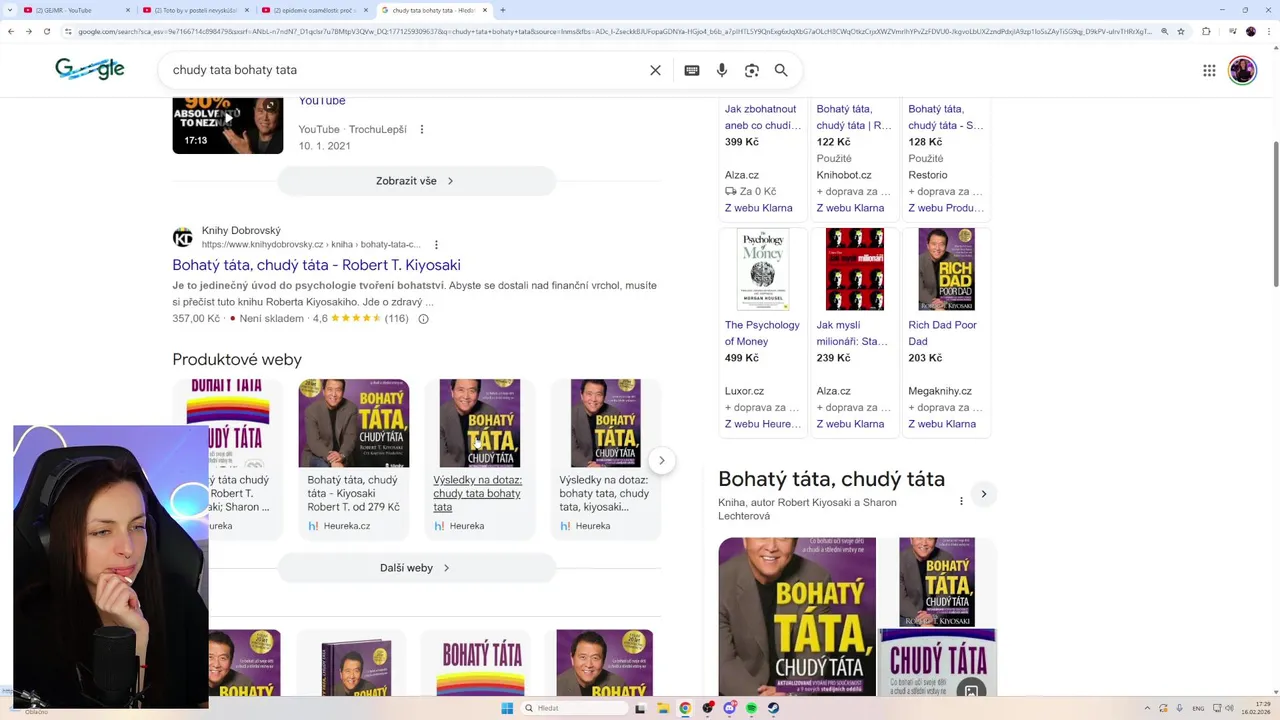1280x720 pixels.
Task: Clear the search query with the X icon
Action: pos(655,70)
